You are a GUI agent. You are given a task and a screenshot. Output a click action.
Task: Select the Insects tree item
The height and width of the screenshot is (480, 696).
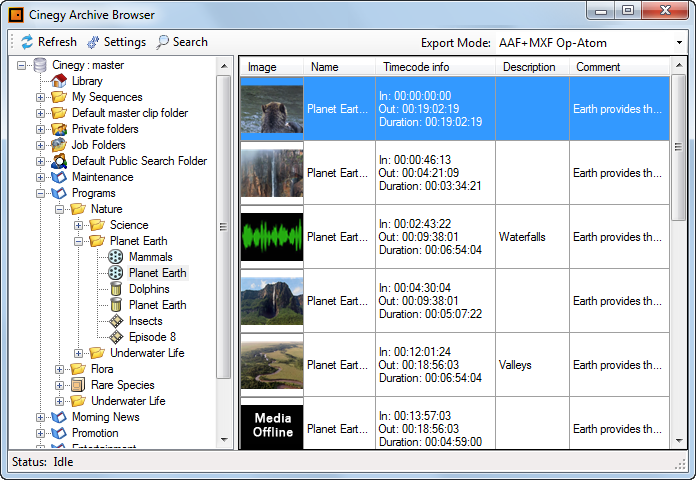point(146,321)
